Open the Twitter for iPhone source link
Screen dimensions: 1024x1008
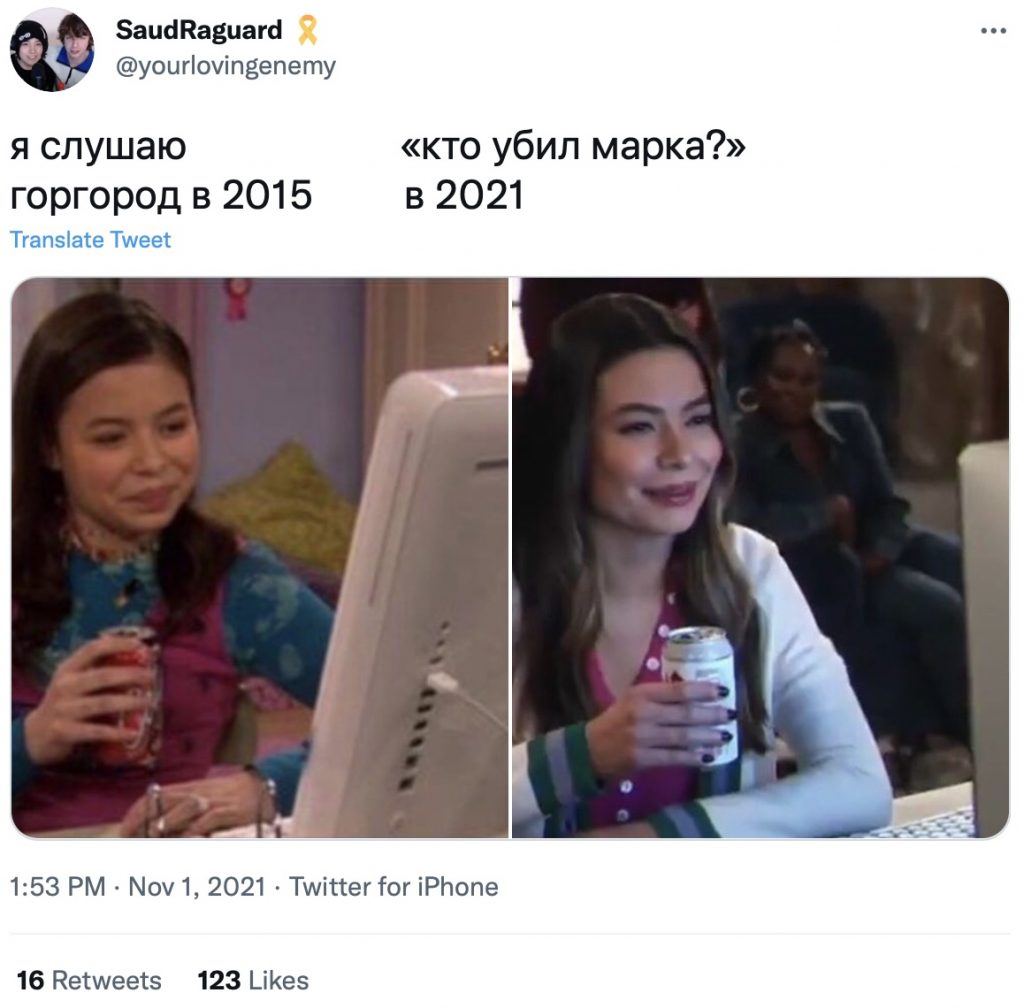point(393,887)
